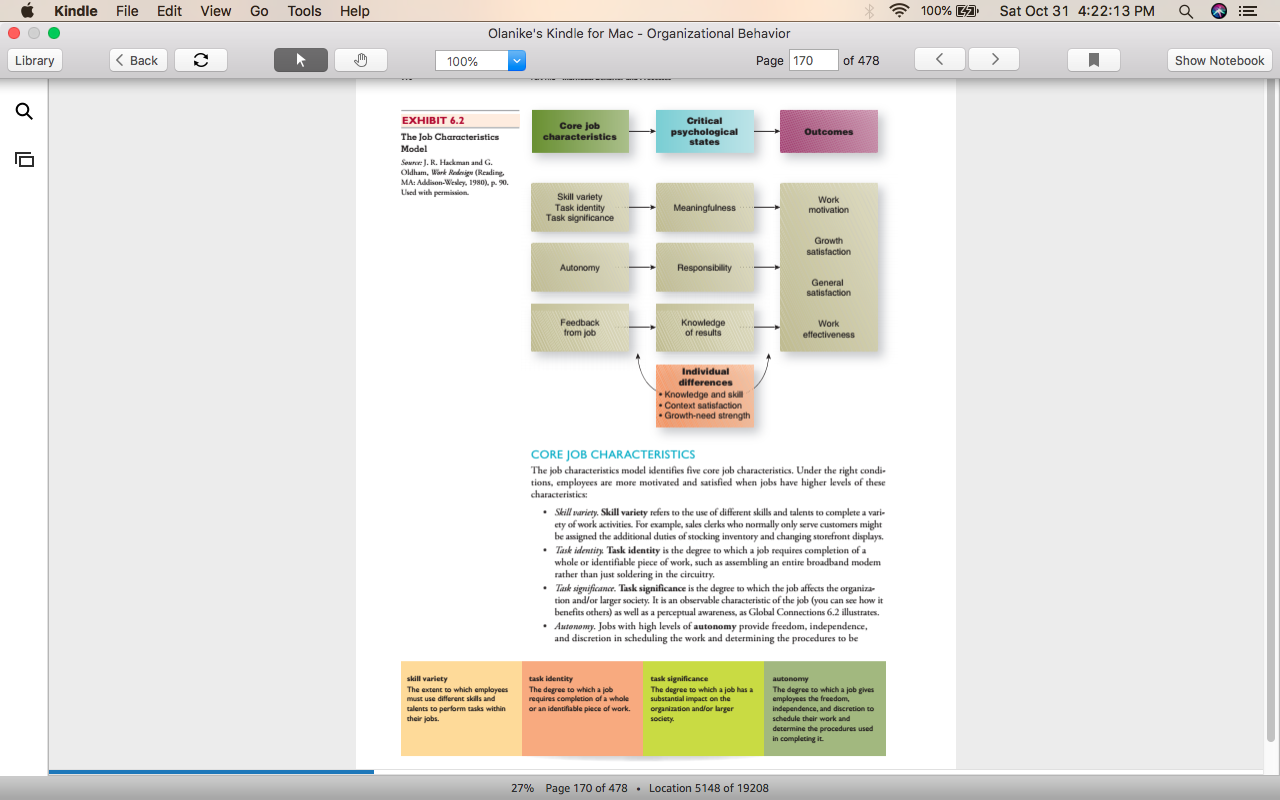This screenshot has width=1280, height=800.
Task: Click the 'EXHIBIT 6.2' label
Action: click(433, 121)
